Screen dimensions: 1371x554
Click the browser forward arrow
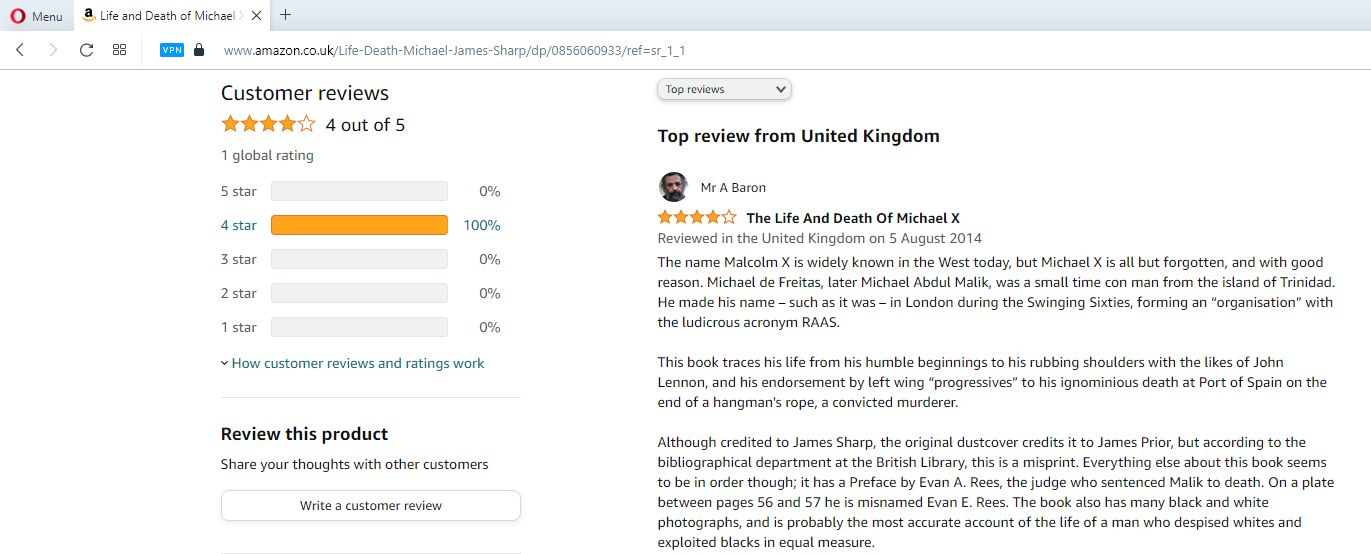[x=53, y=50]
